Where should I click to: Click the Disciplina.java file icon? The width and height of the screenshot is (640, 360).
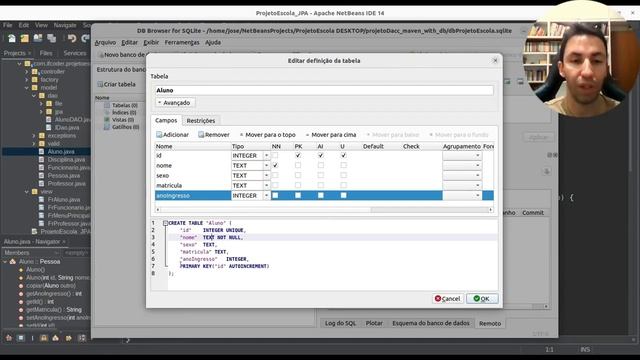(42, 160)
